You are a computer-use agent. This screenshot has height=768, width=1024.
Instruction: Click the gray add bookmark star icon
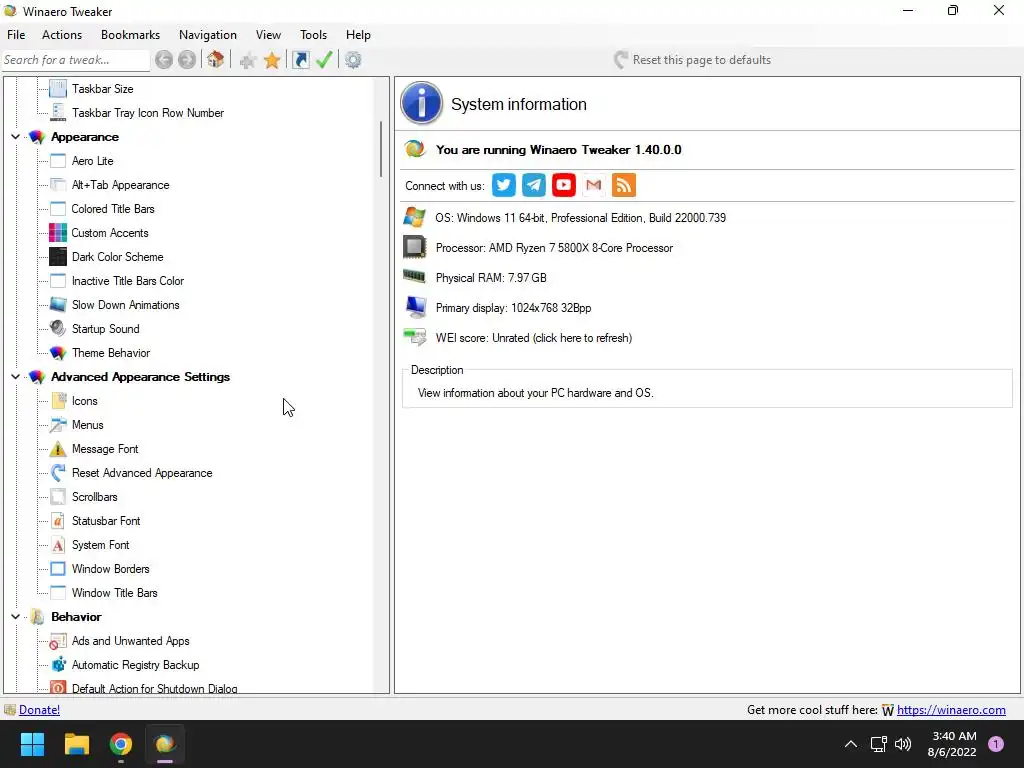click(x=248, y=61)
